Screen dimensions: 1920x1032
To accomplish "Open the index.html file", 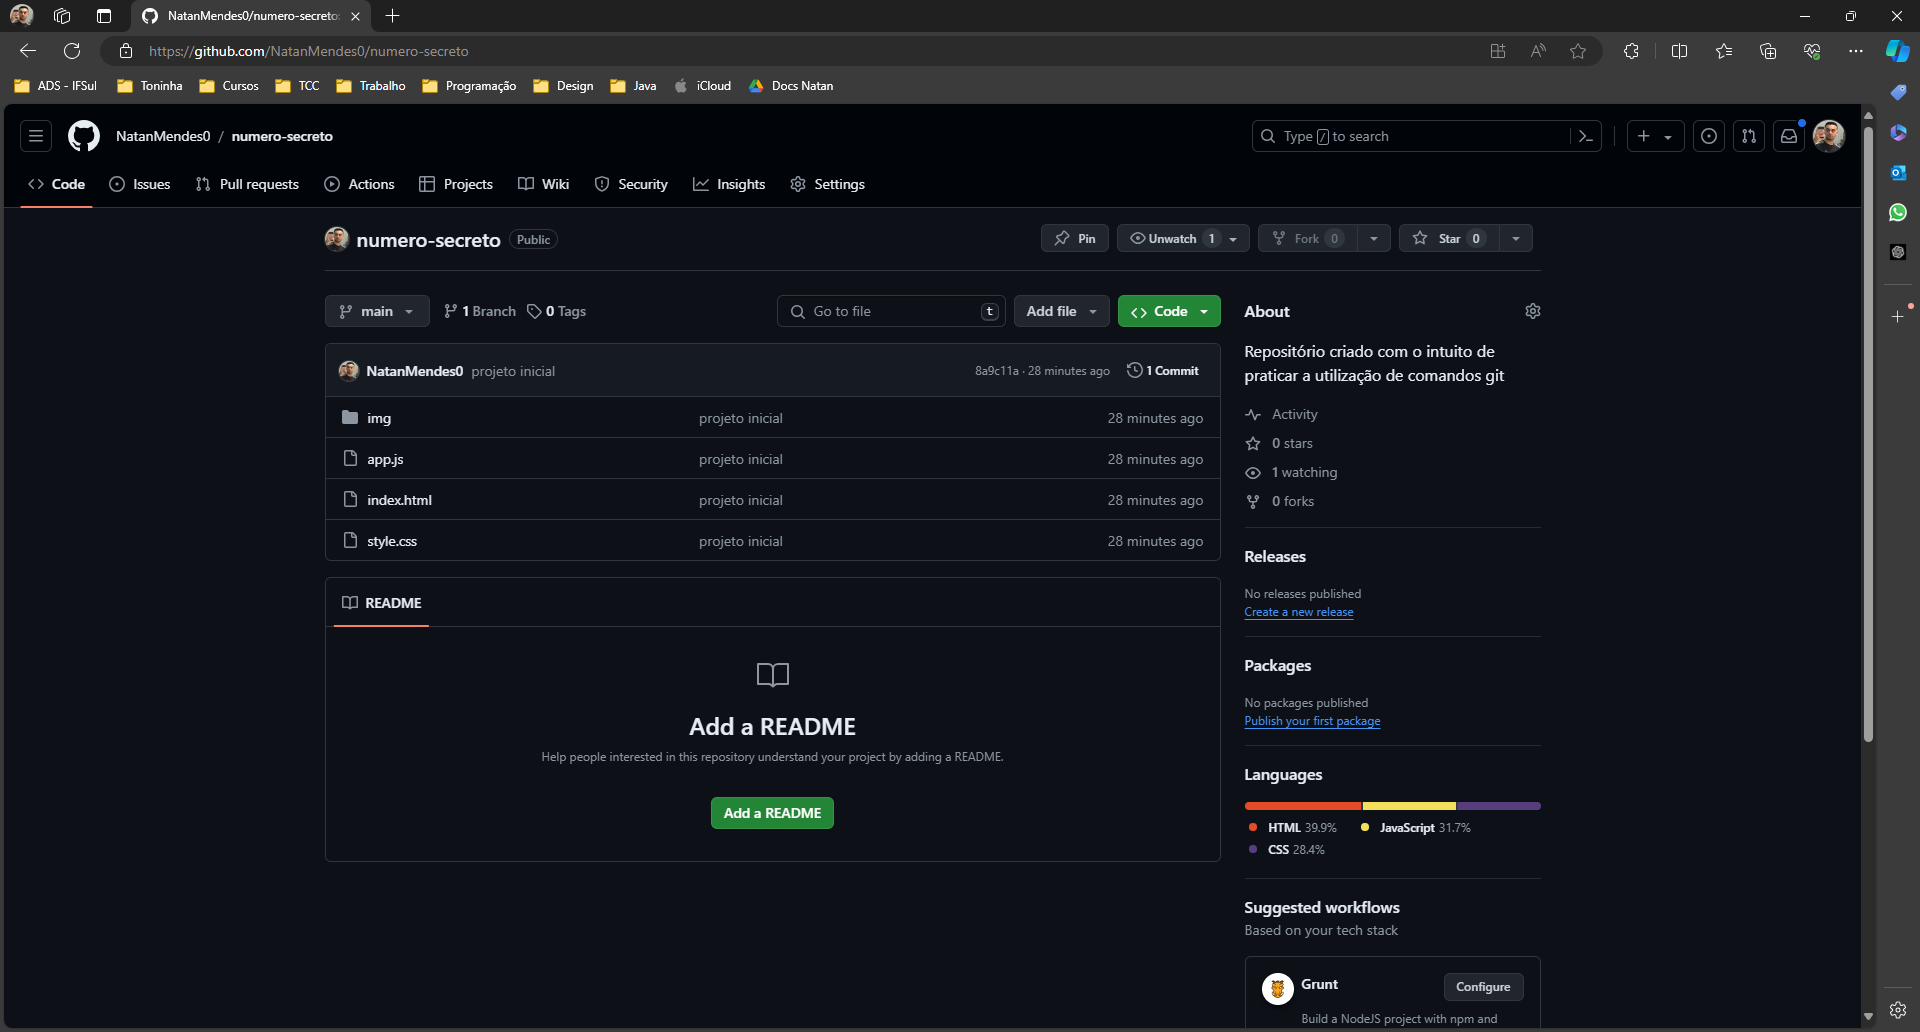I will tap(399, 500).
